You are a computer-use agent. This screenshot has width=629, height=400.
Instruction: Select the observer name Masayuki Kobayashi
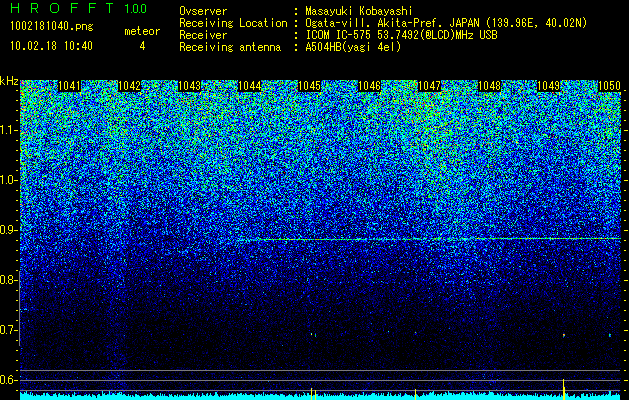click(x=359, y=11)
